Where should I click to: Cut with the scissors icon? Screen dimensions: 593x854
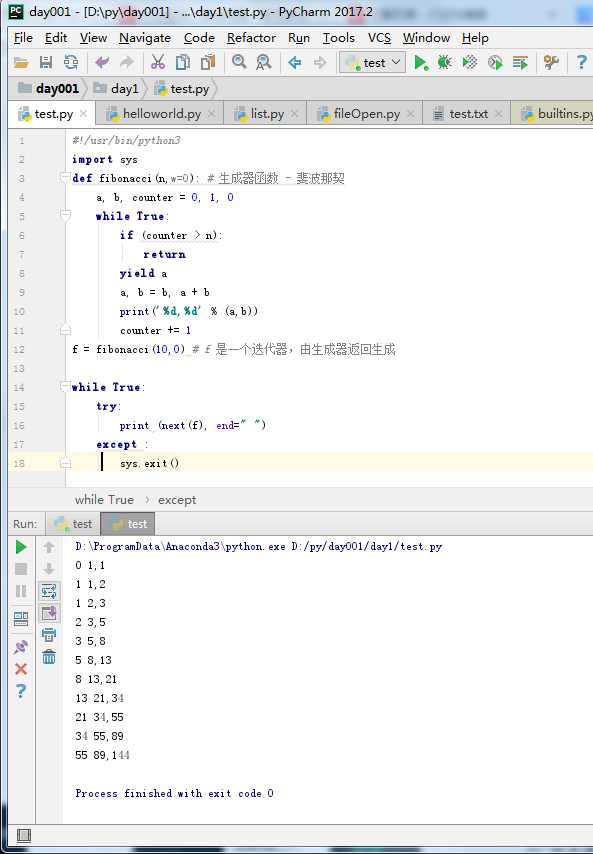coord(157,63)
